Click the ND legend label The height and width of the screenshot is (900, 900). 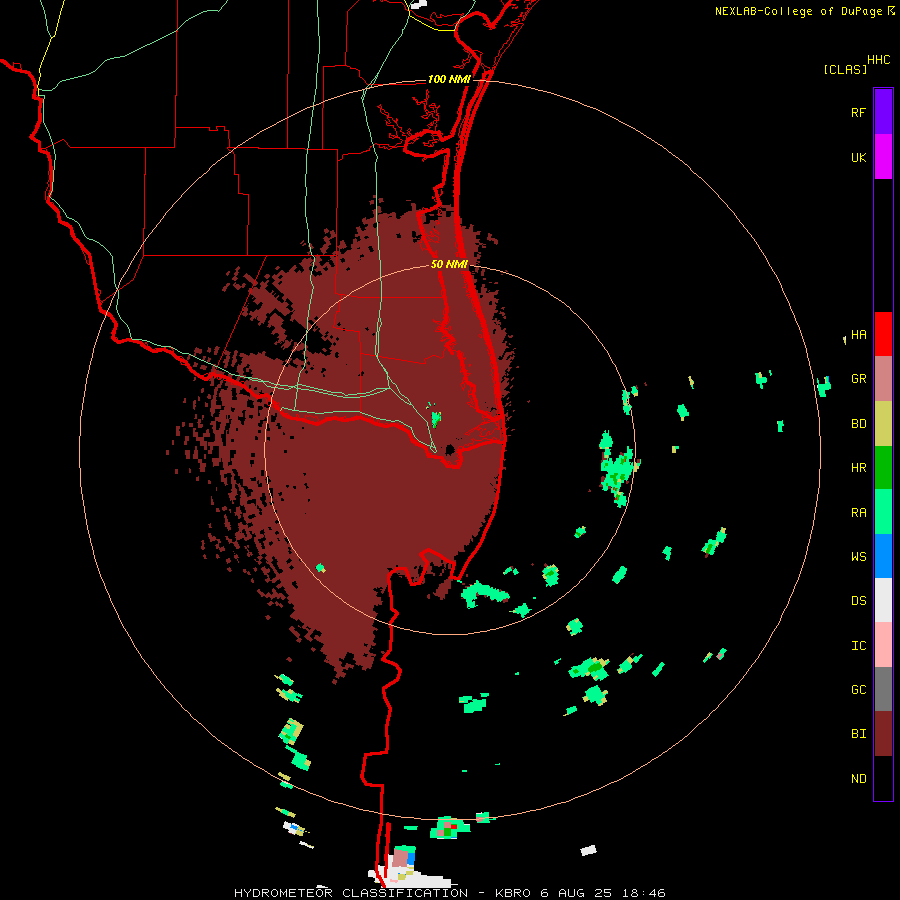point(858,779)
